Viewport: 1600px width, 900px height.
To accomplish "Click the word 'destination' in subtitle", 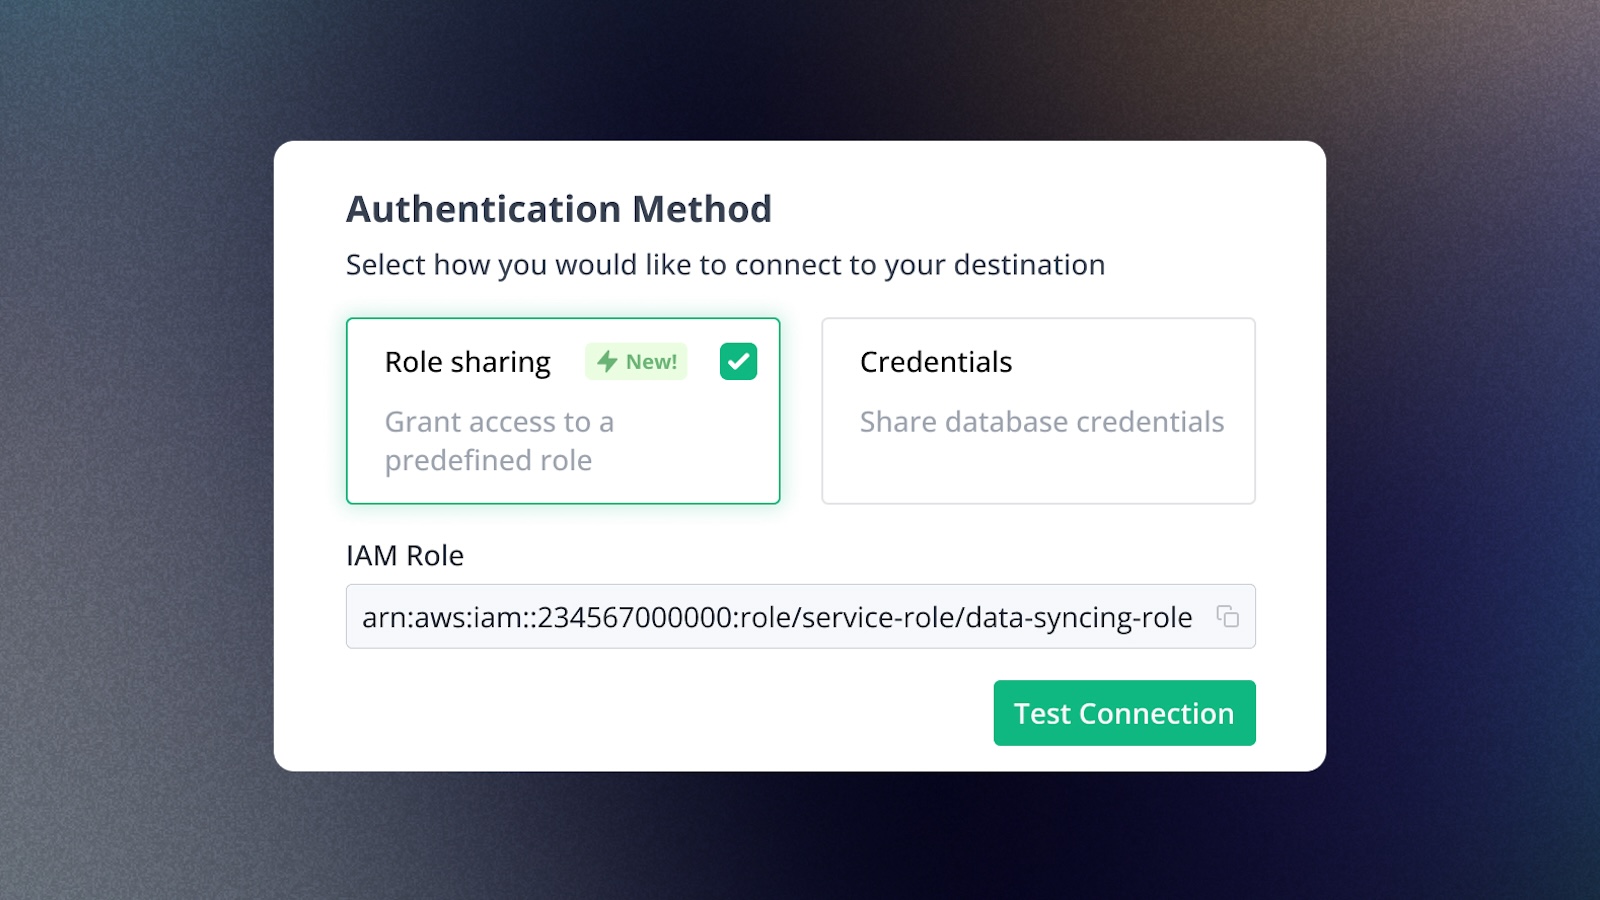I will click(1029, 265).
